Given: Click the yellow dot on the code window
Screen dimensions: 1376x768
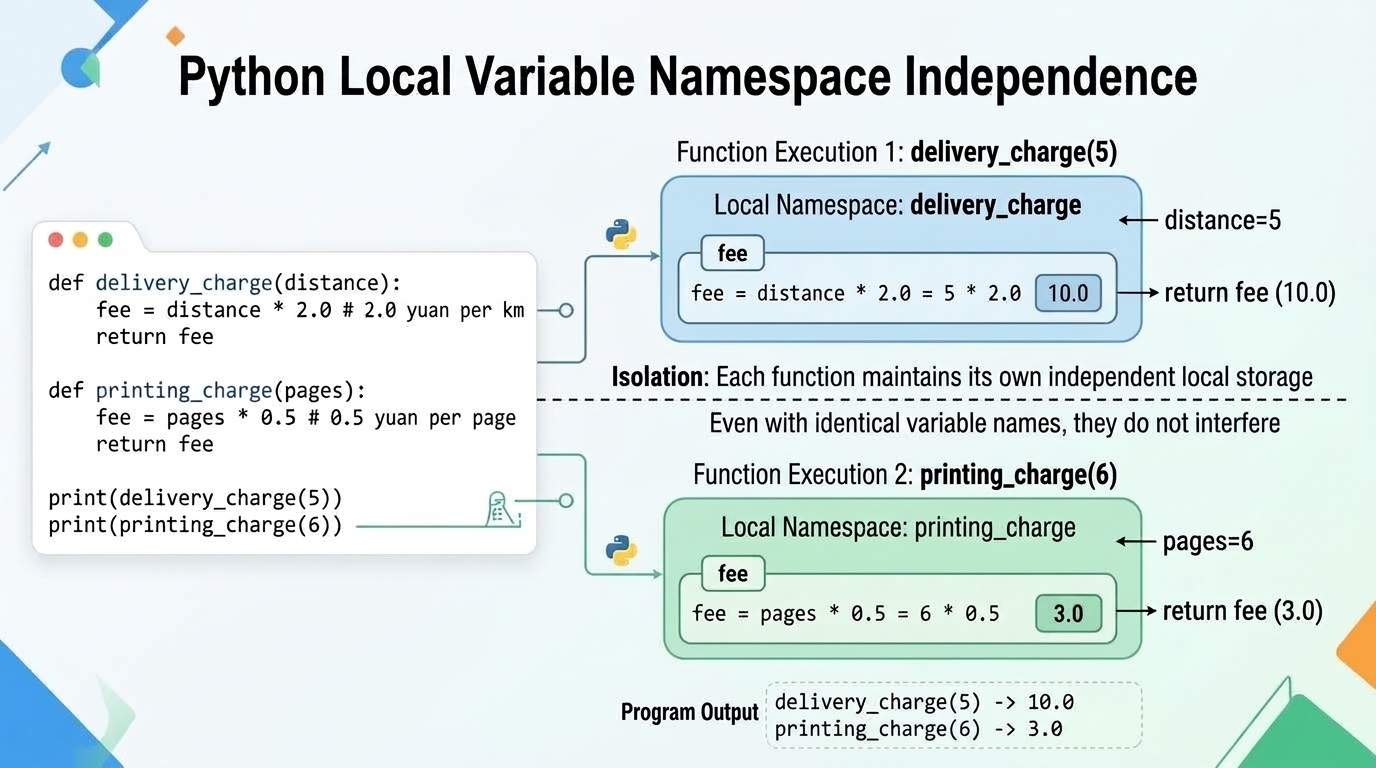Looking at the screenshot, I should point(80,240).
